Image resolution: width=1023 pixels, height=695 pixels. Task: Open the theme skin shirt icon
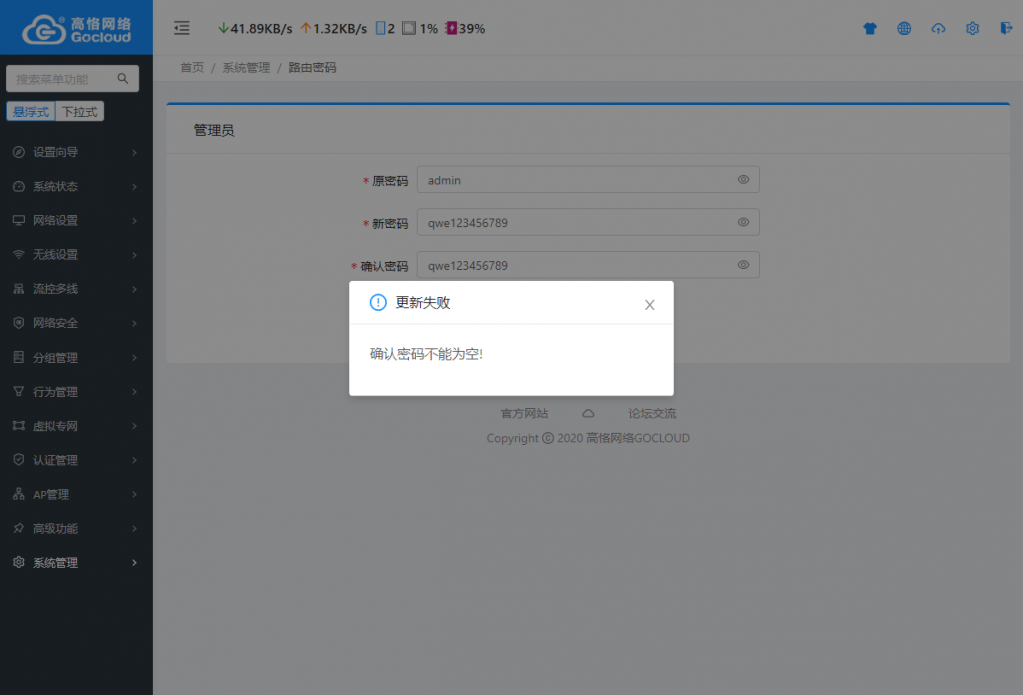click(870, 28)
